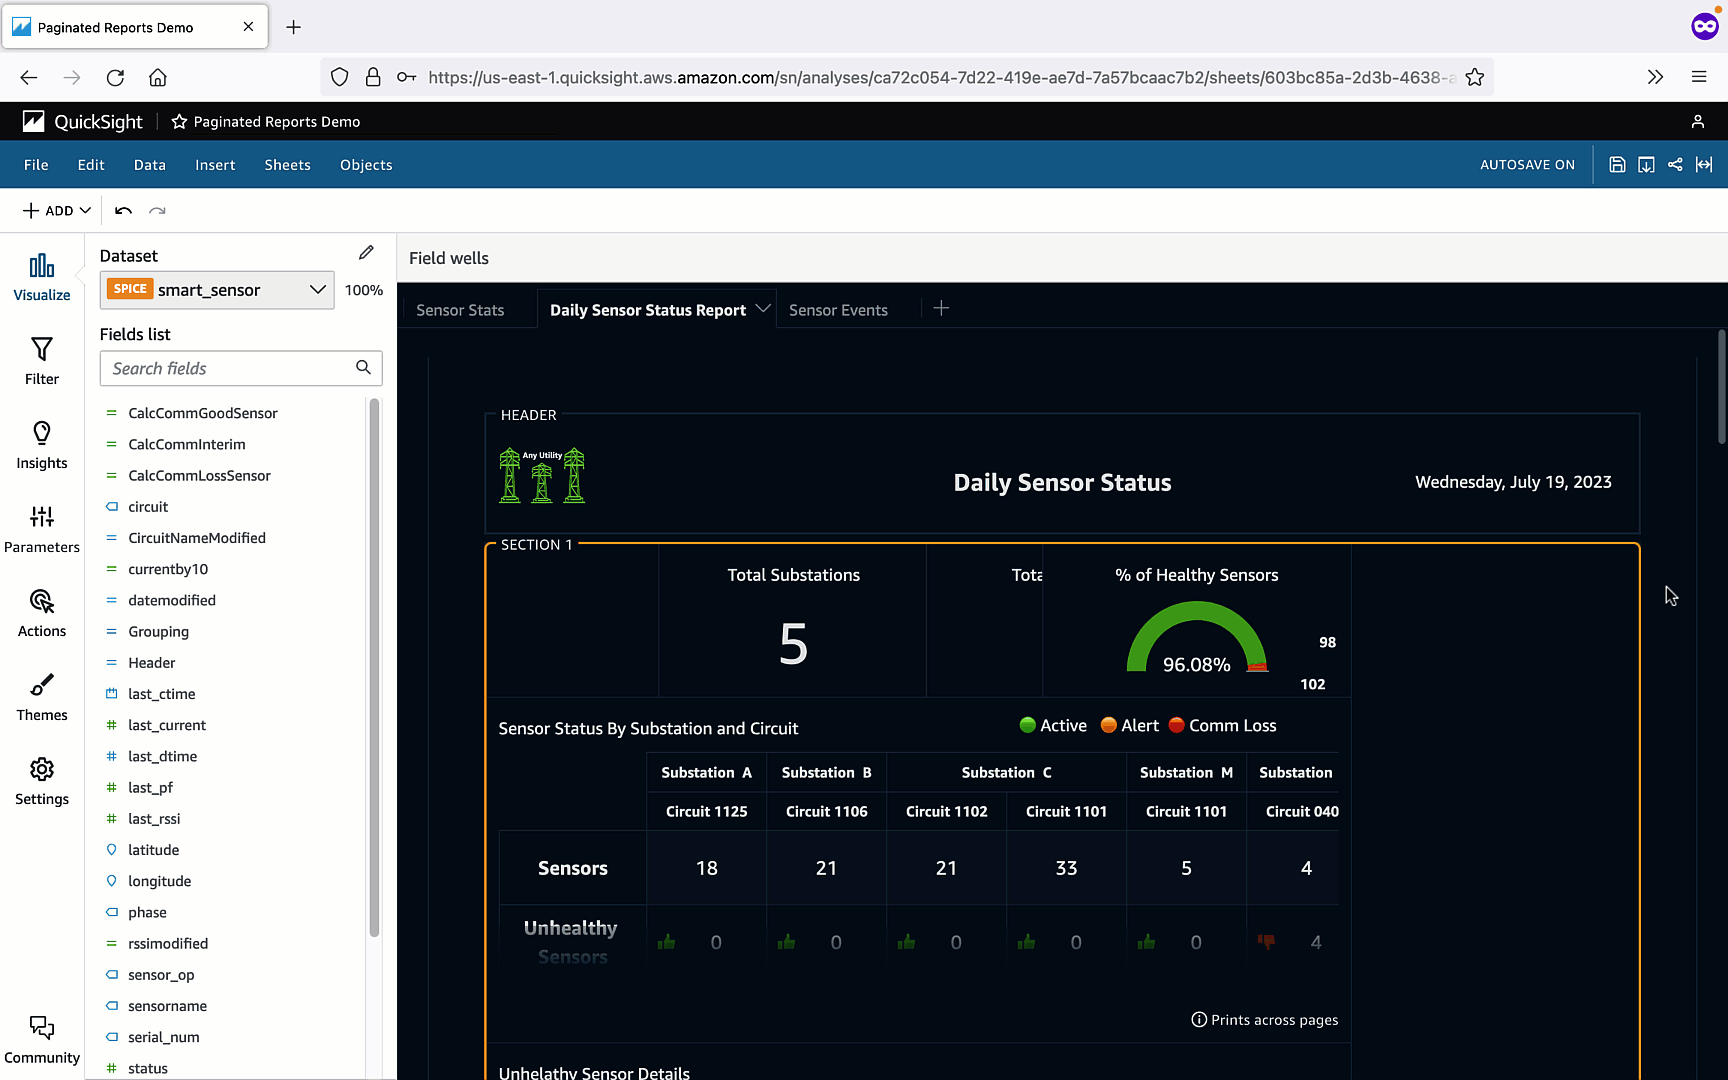
Task: Toggle the AUTOSAVE ON switch
Action: point(1527,164)
